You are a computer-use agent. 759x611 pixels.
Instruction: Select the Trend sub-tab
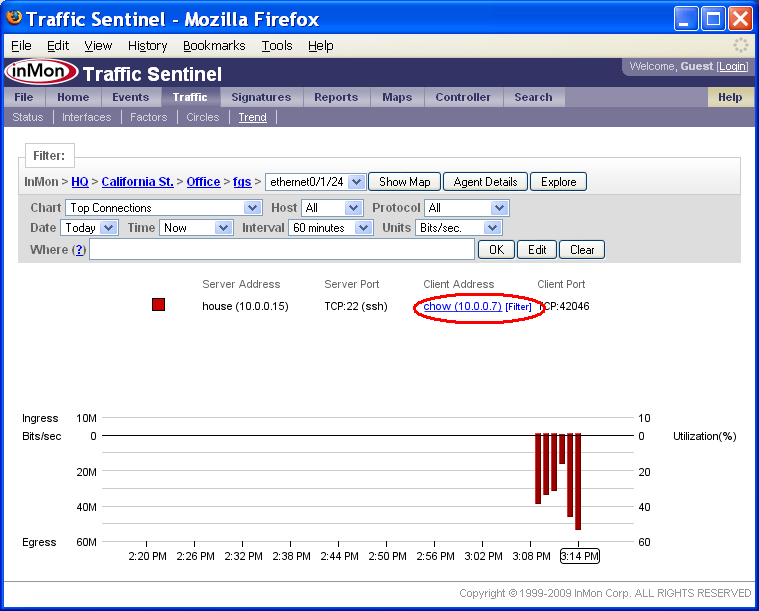[x=252, y=117]
